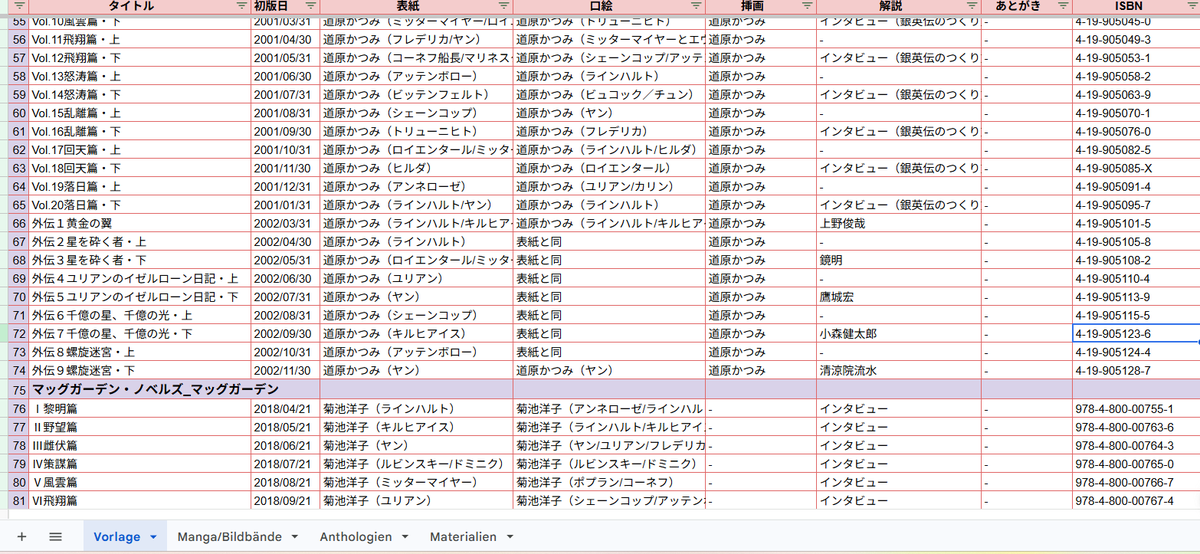Click date cell 2018/04/21
The height and width of the screenshot is (554, 1200).
[x=285, y=408]
